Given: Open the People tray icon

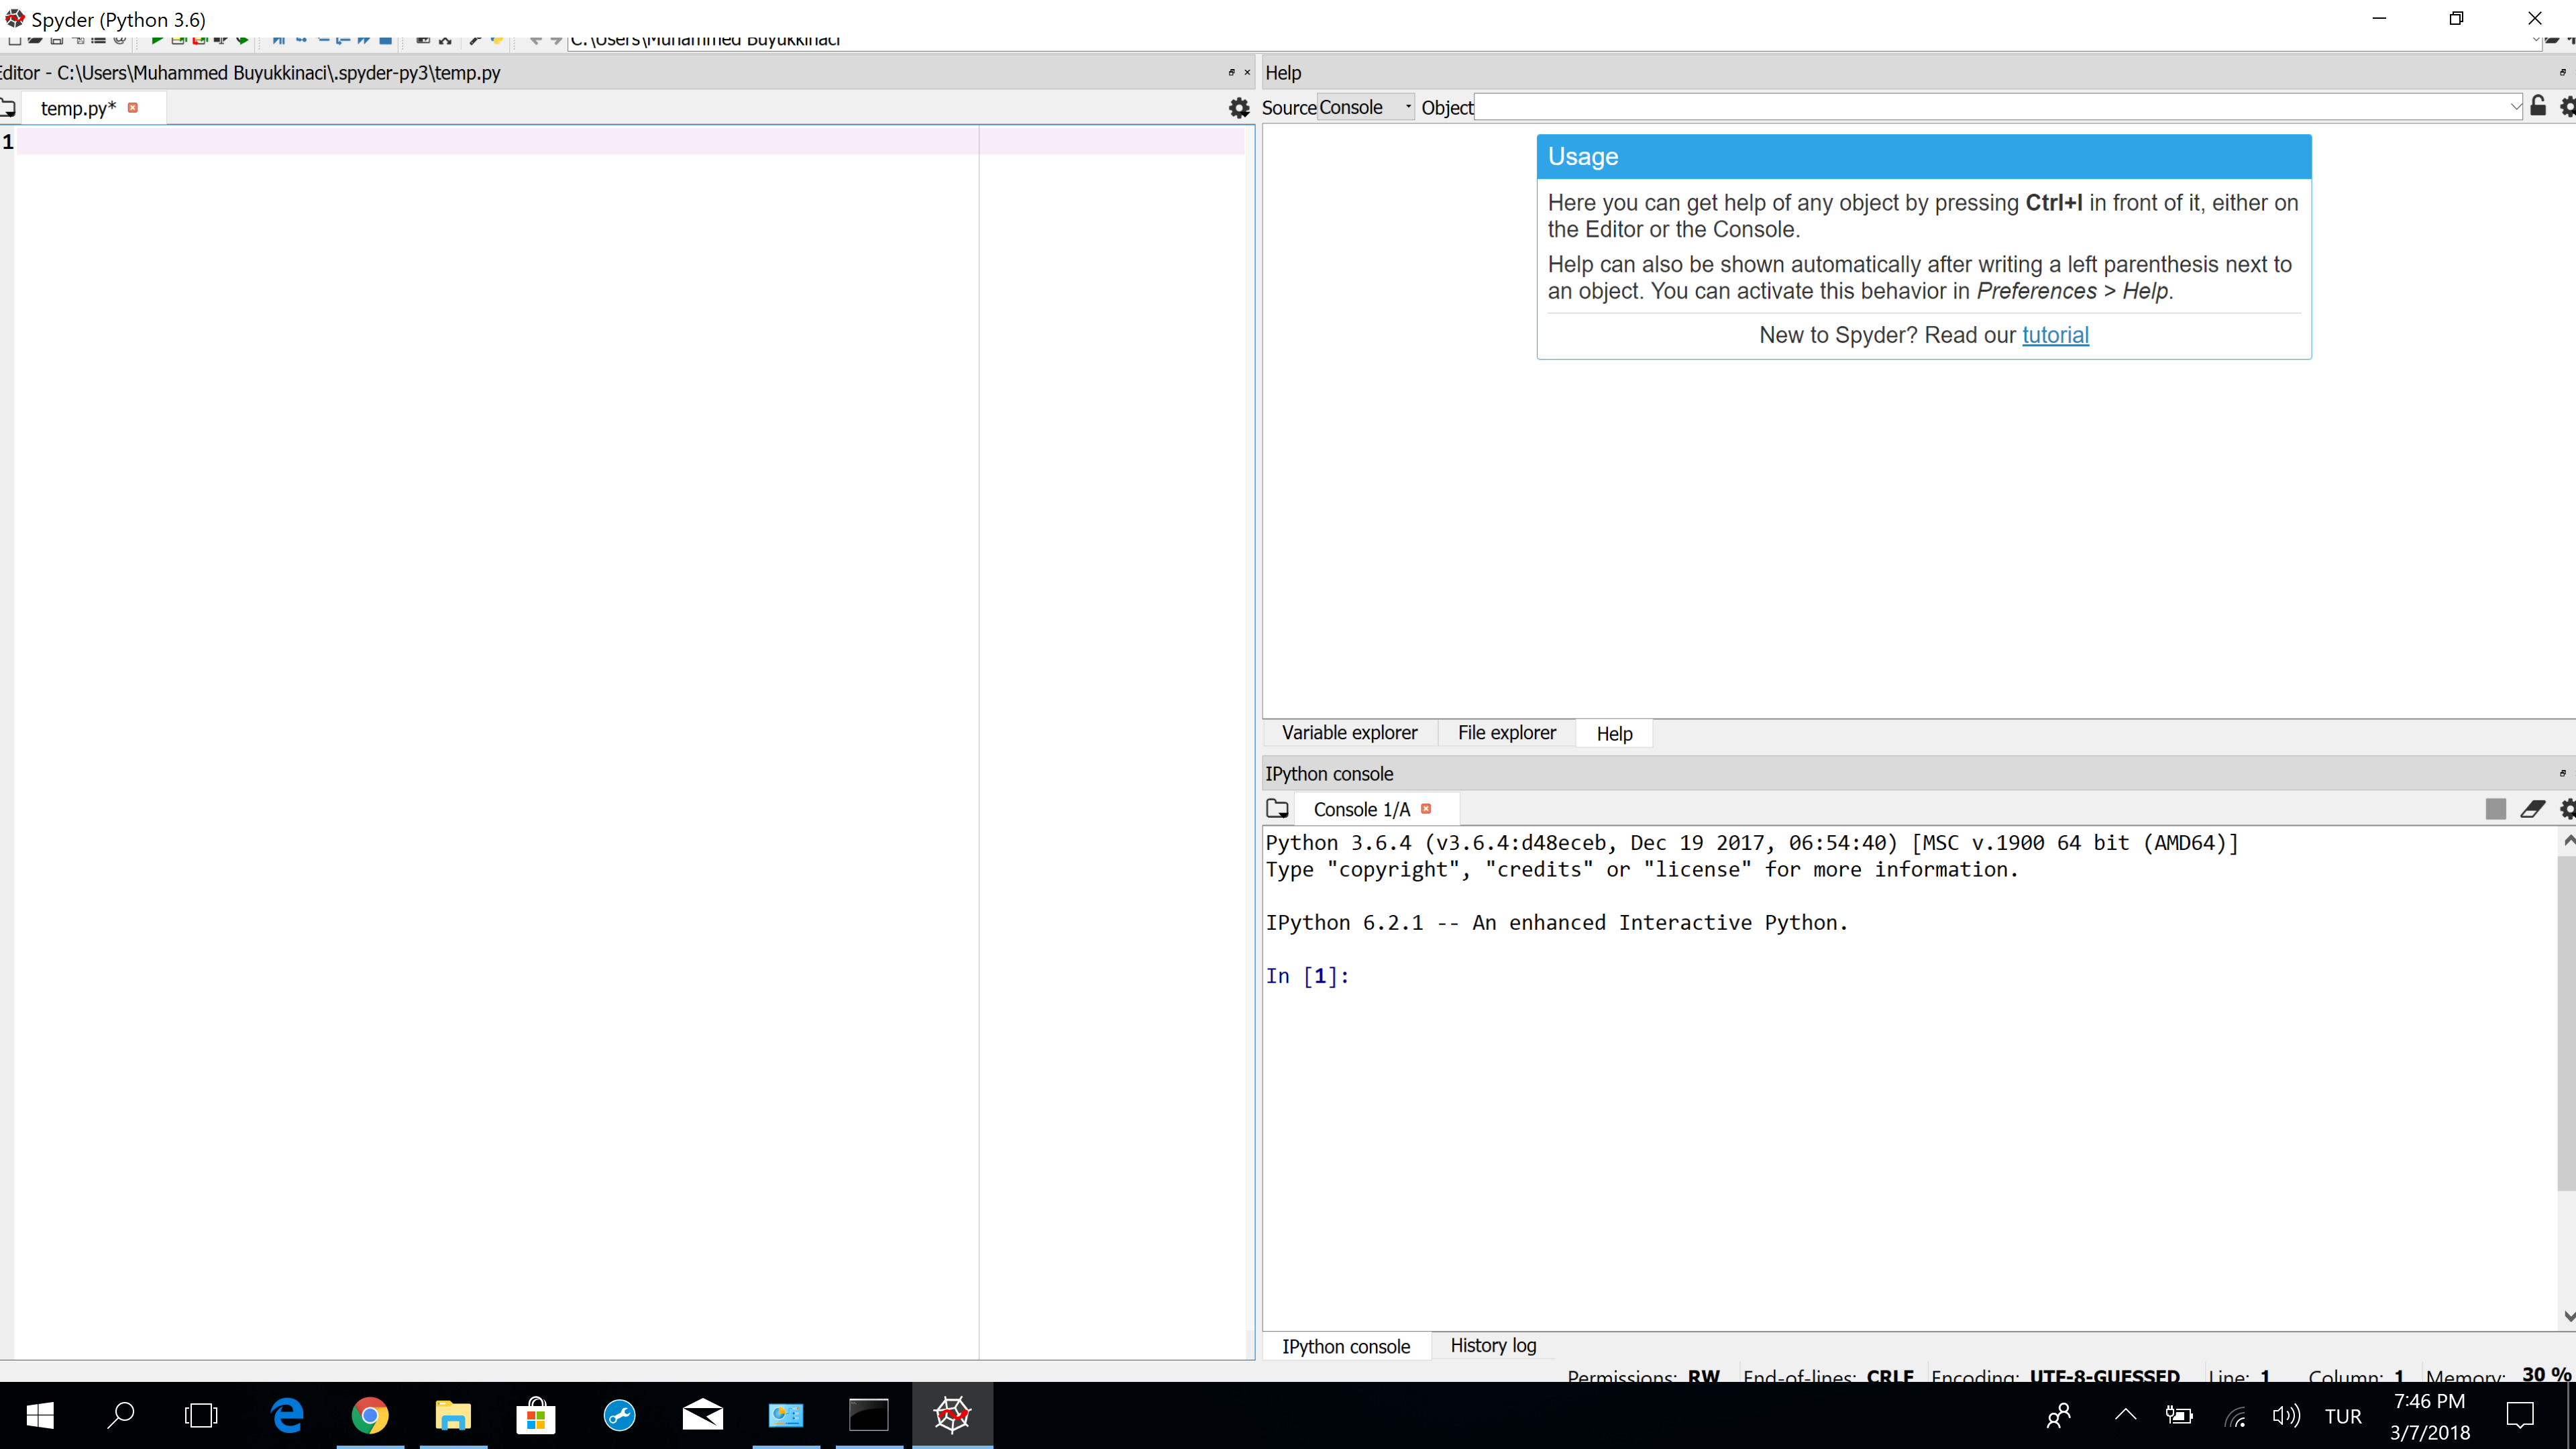Looking at the screenshot, I should point(2059,1416).
